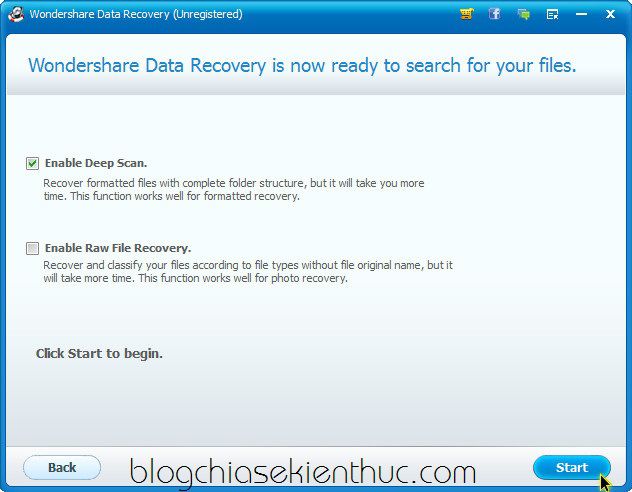Click the "Enable Deep Scan." label text
This screenshot has height=492, width=632.
point(96,163)
